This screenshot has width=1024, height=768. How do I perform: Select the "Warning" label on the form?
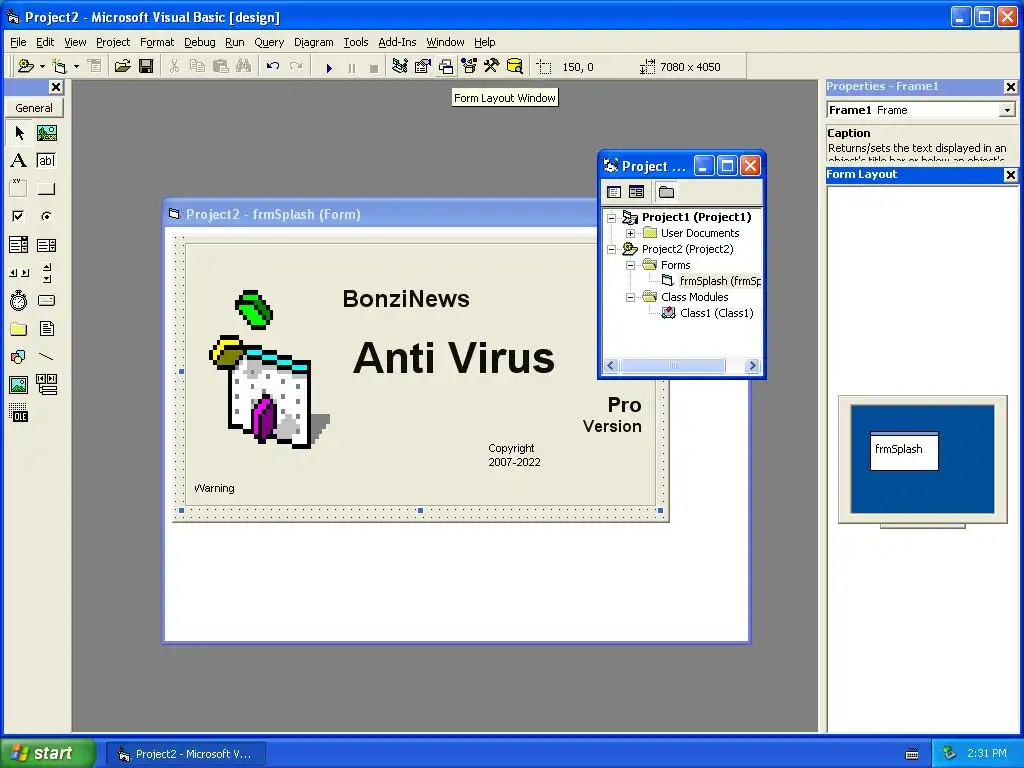(214, 488)
